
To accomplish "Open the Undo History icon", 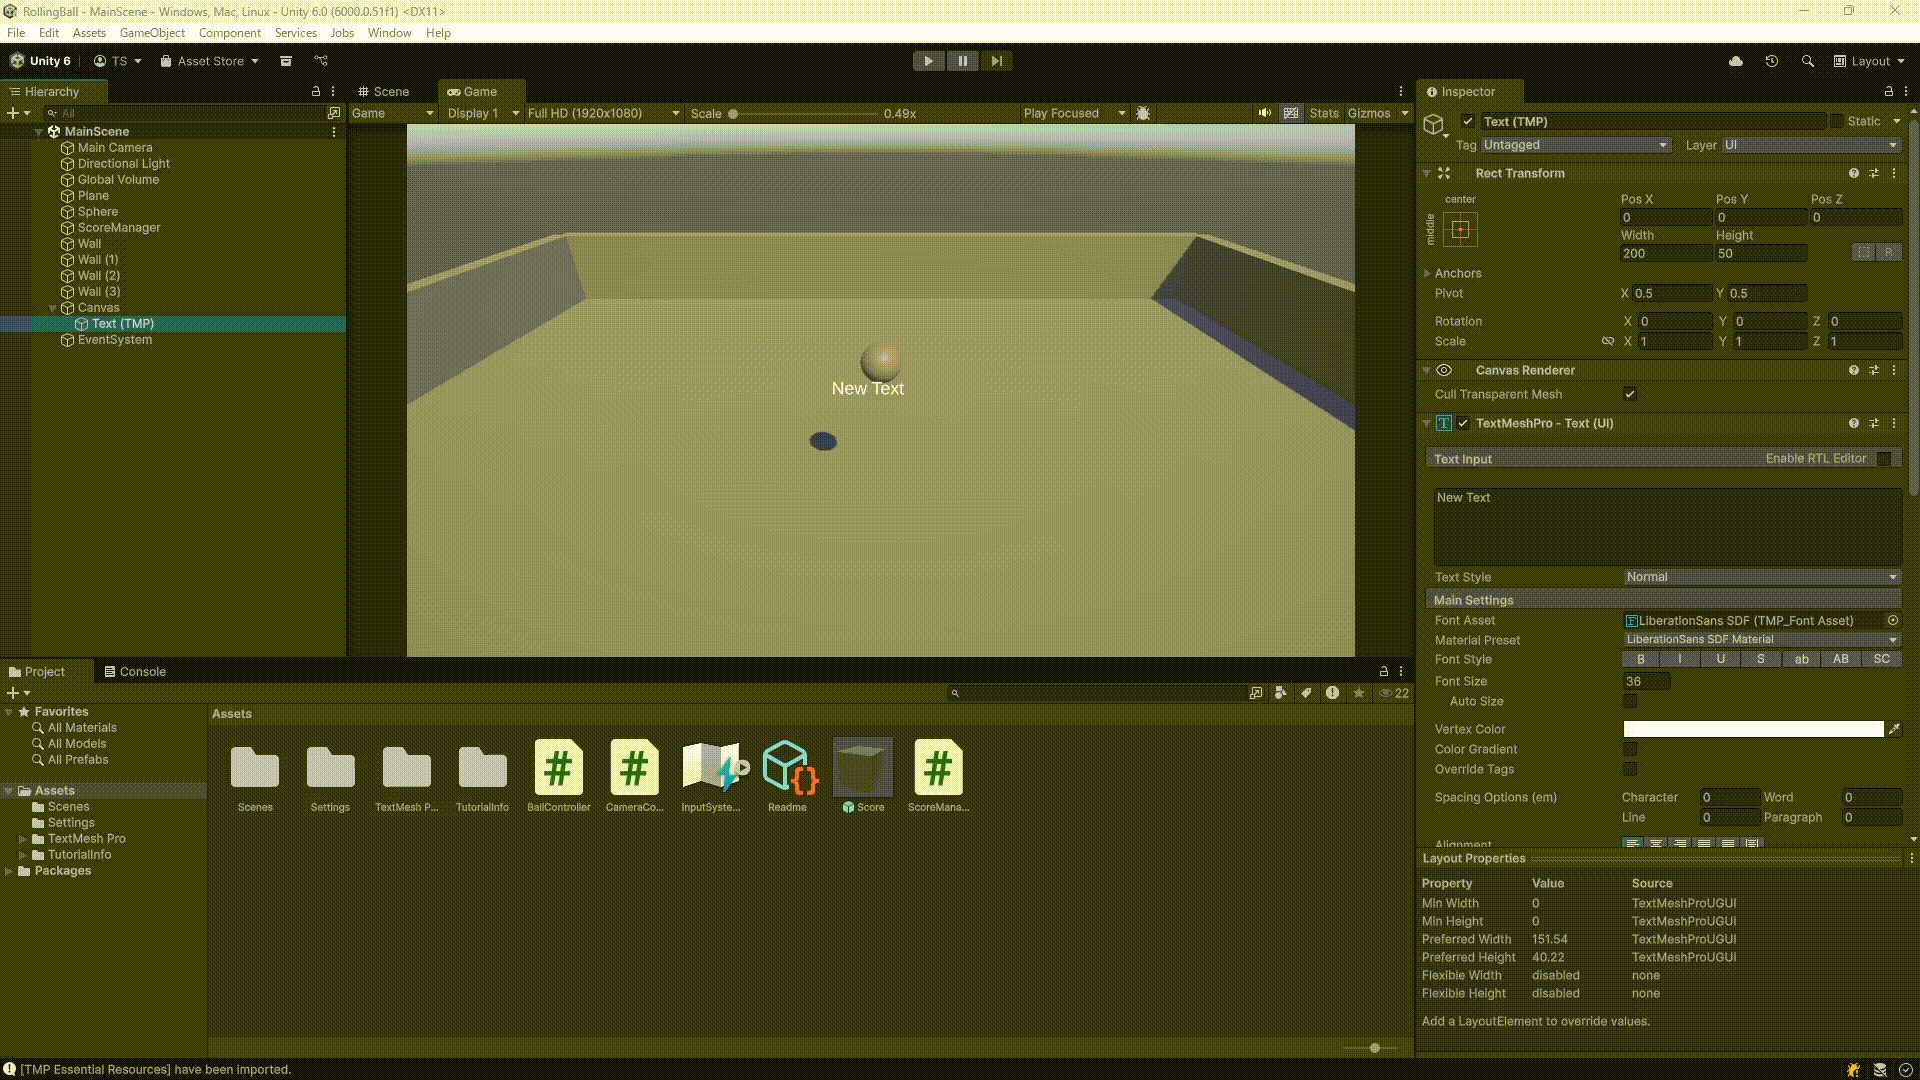I will pos(1771,61).
